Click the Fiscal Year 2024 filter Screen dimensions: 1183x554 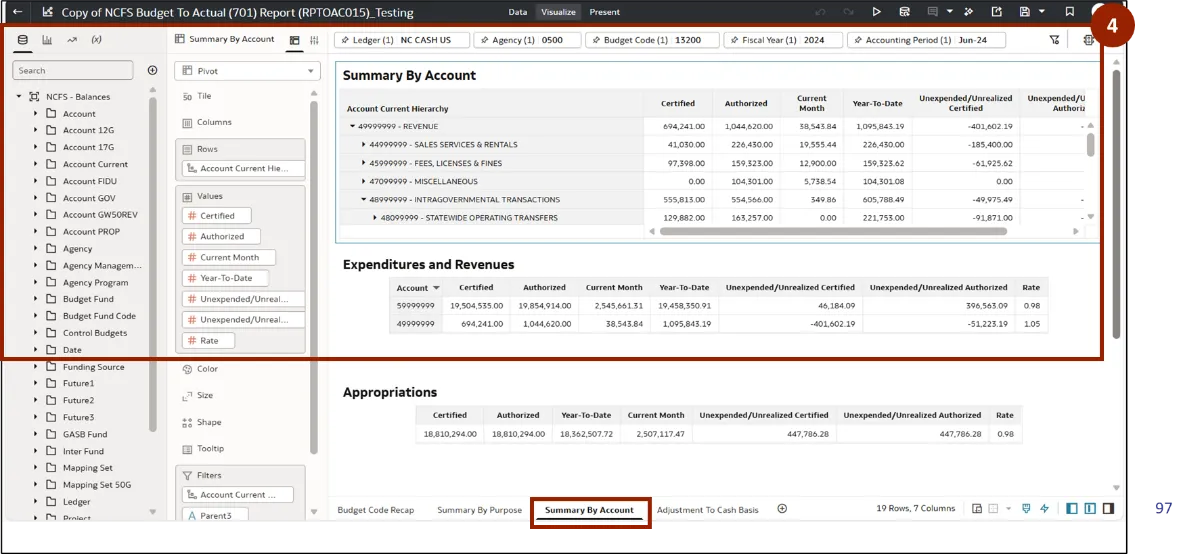(x=782, y=40)
